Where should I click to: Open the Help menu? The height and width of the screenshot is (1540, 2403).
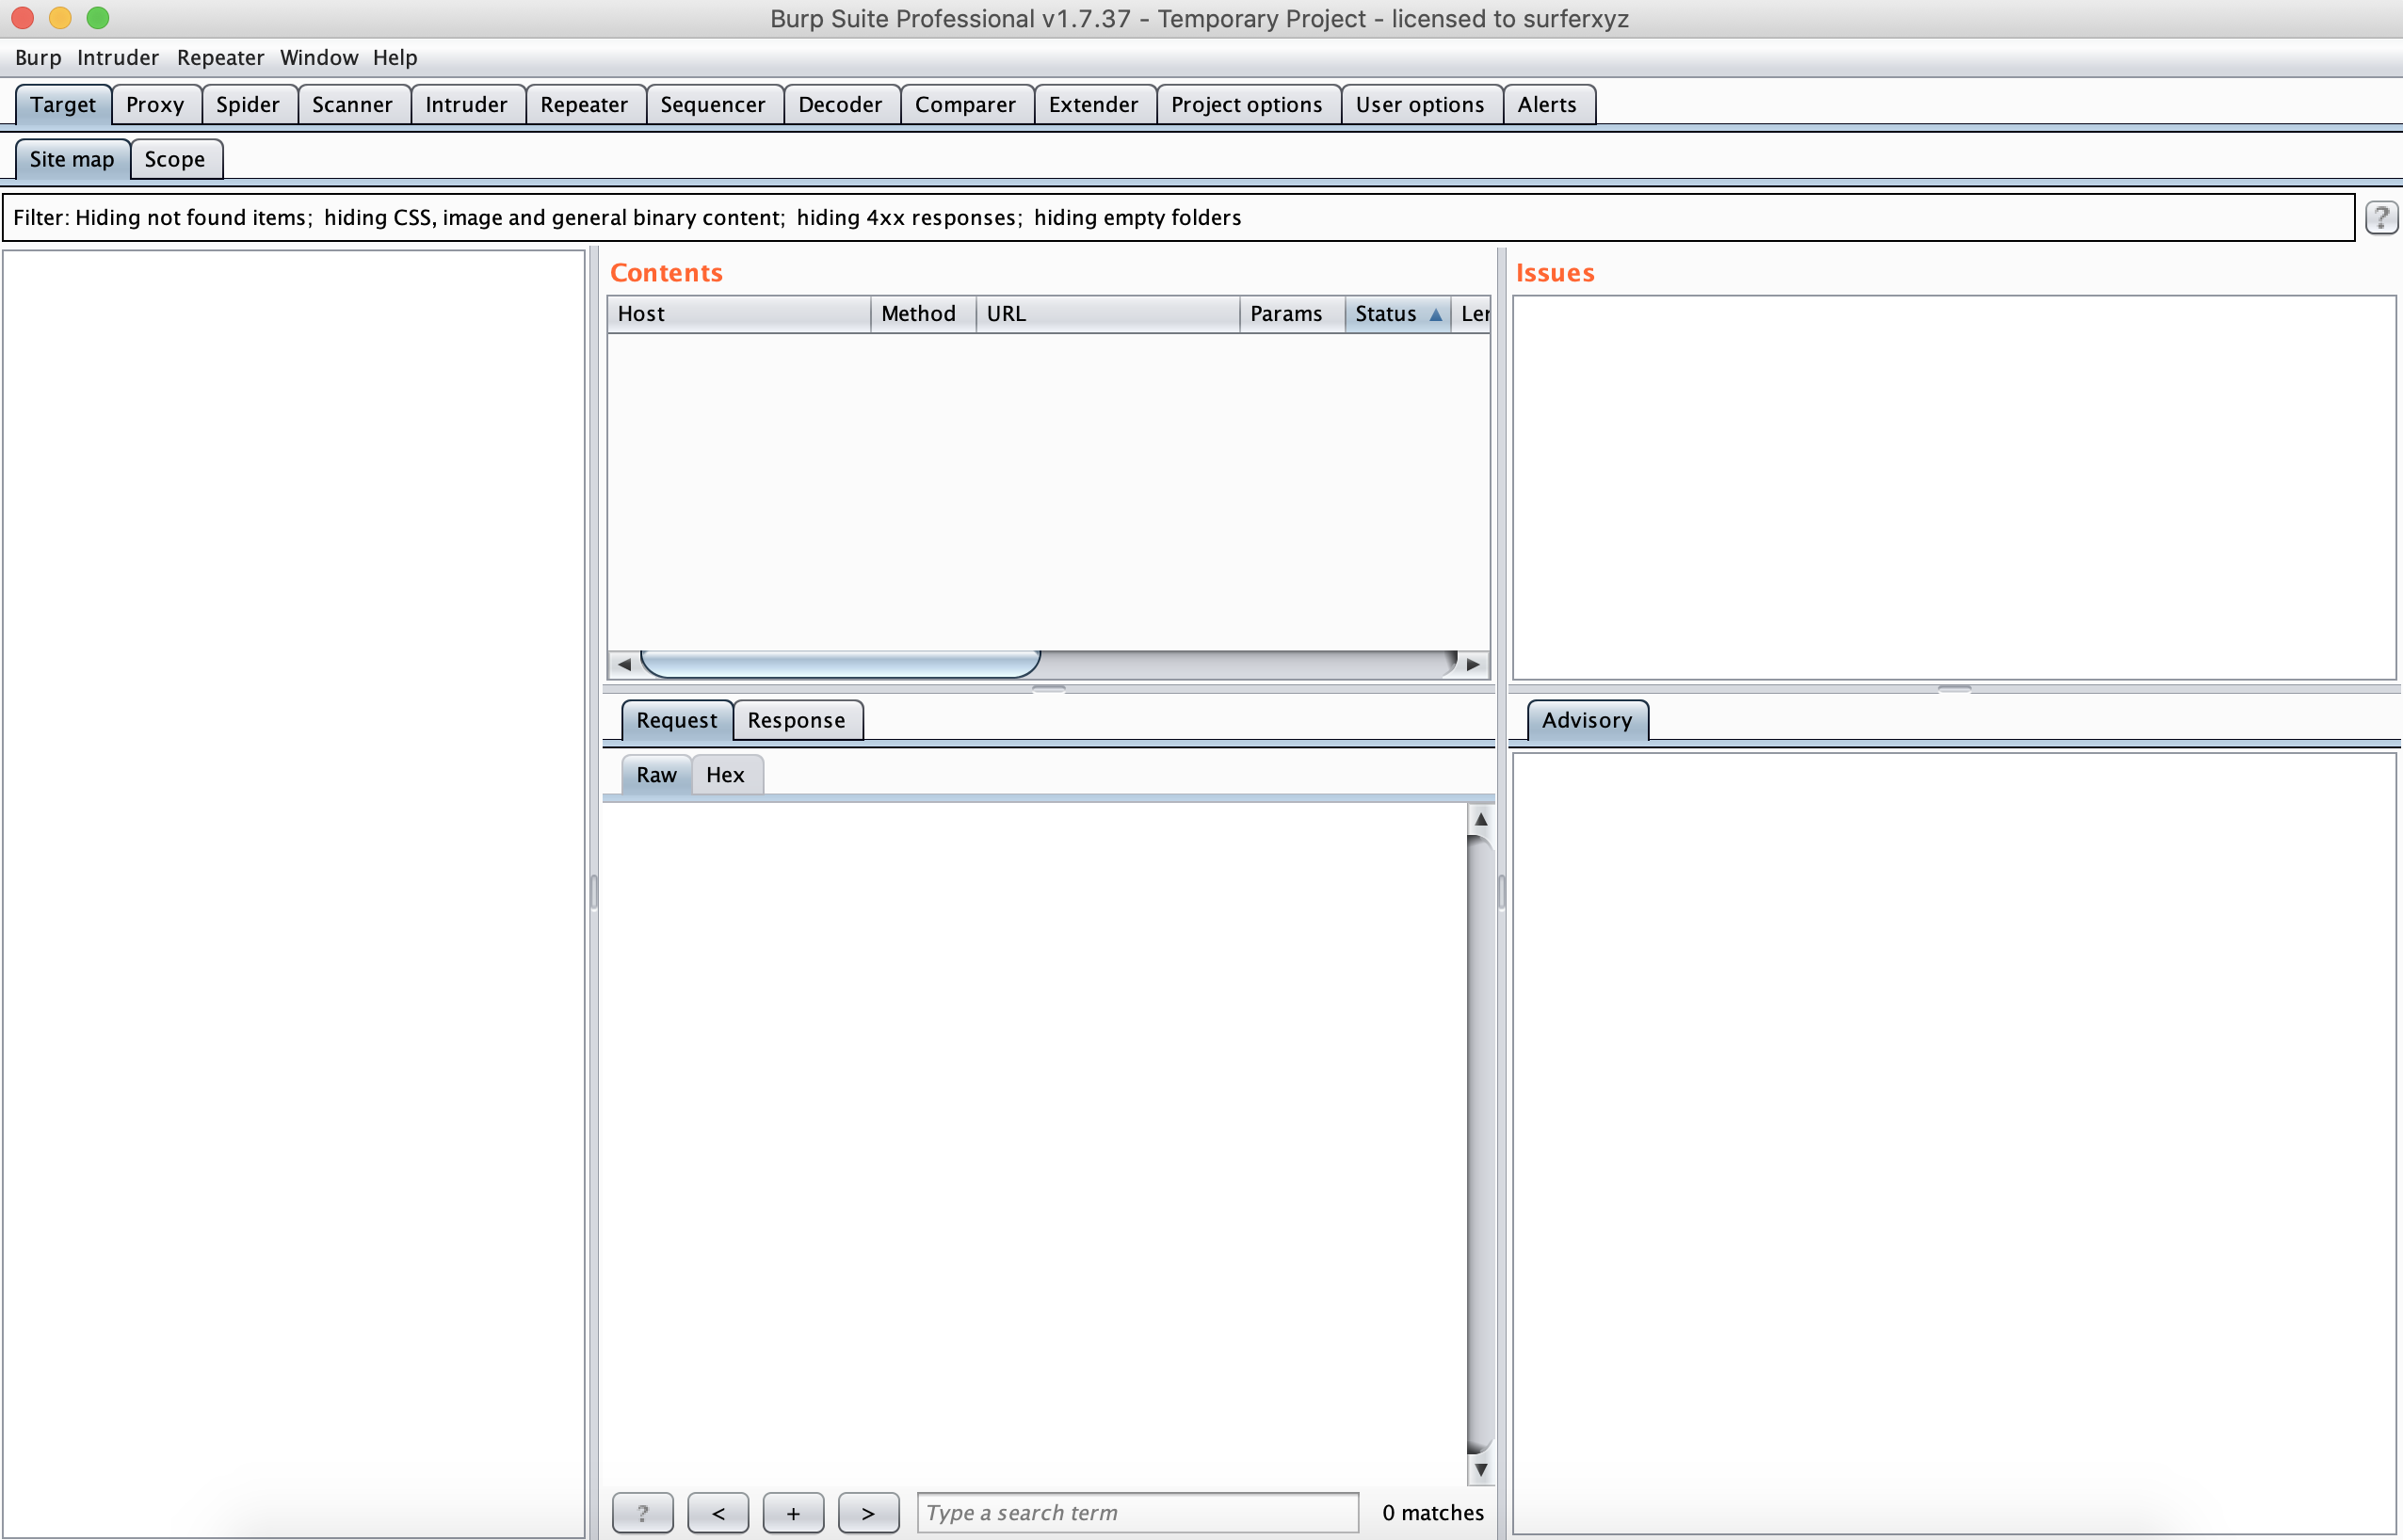click(395, 58)
